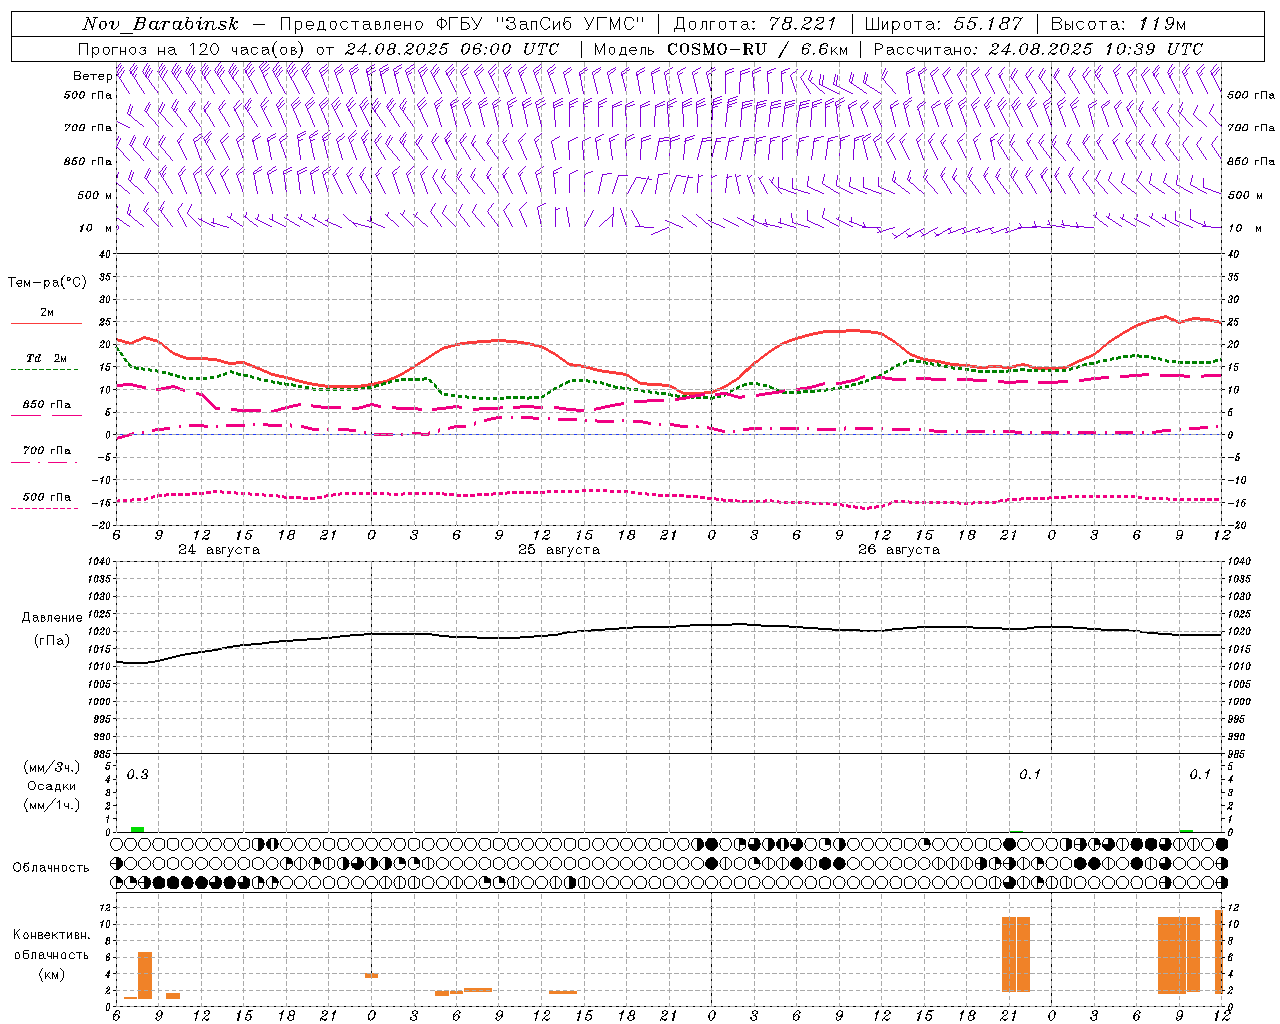Click the tall orange convective bar above 21 hours
Screen dimensions: 1280x1024
pyautogui.click(x=1016, y=953)
